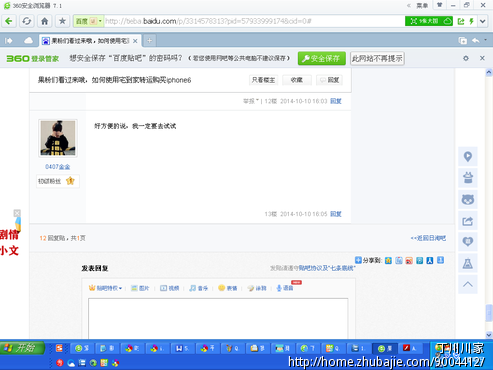493x370 pixels.
Task: Click the cake icon in right sidebar
Action: coord(468,178)
